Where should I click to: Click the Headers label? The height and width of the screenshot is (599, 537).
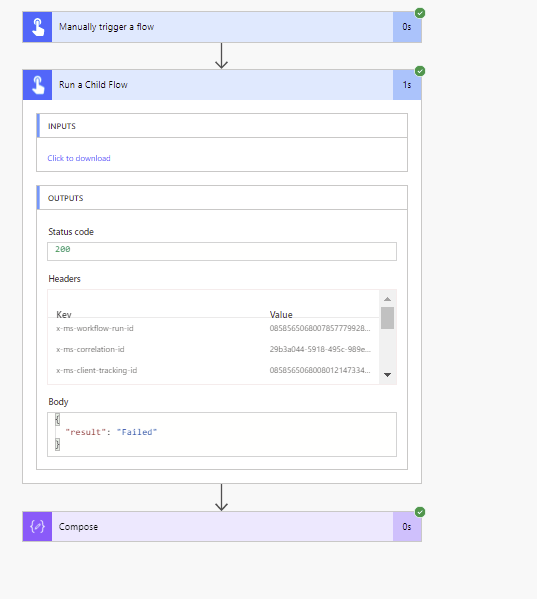point(65,279)
